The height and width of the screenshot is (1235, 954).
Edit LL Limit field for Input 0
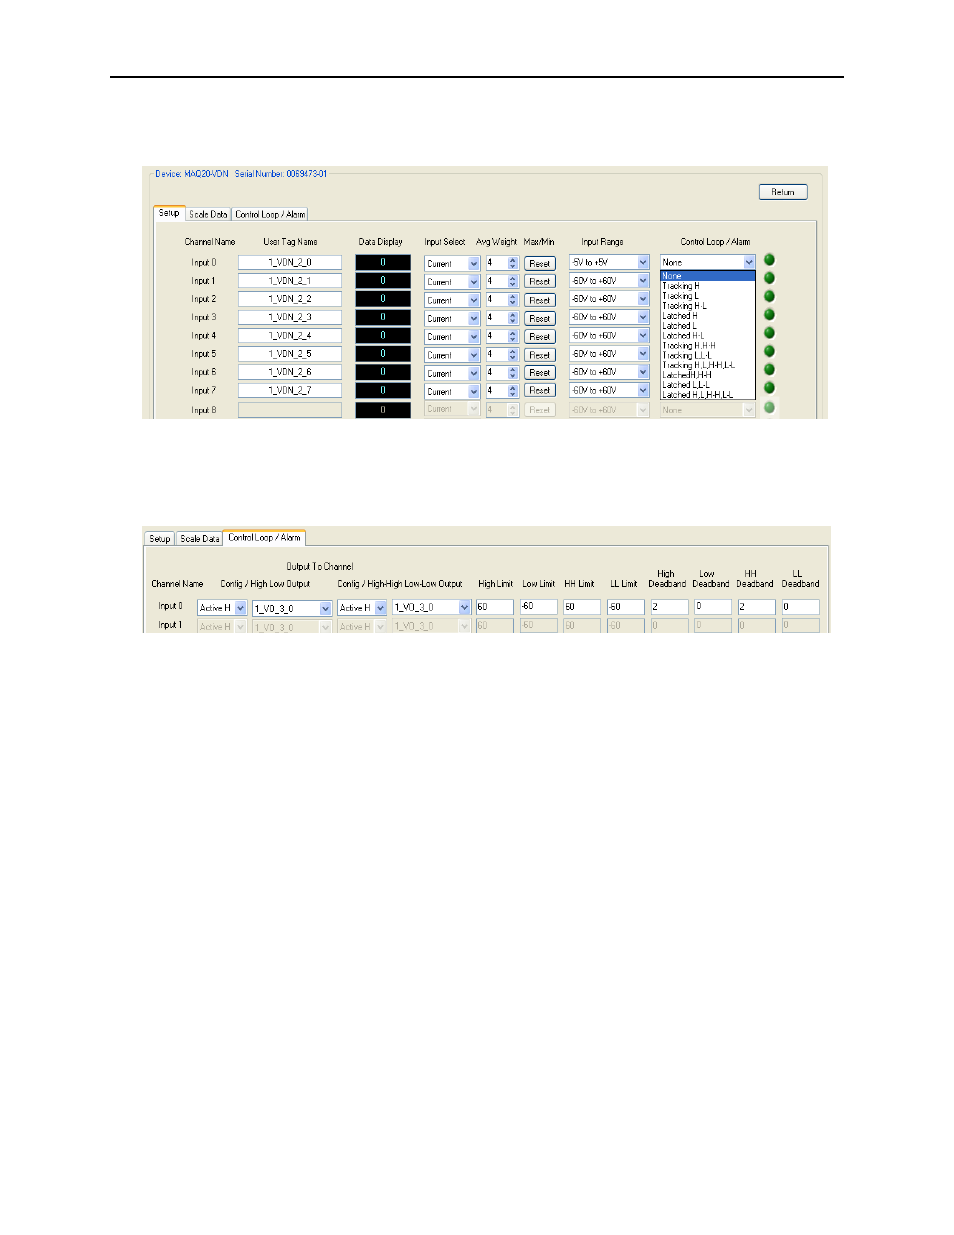pos(626,607)
